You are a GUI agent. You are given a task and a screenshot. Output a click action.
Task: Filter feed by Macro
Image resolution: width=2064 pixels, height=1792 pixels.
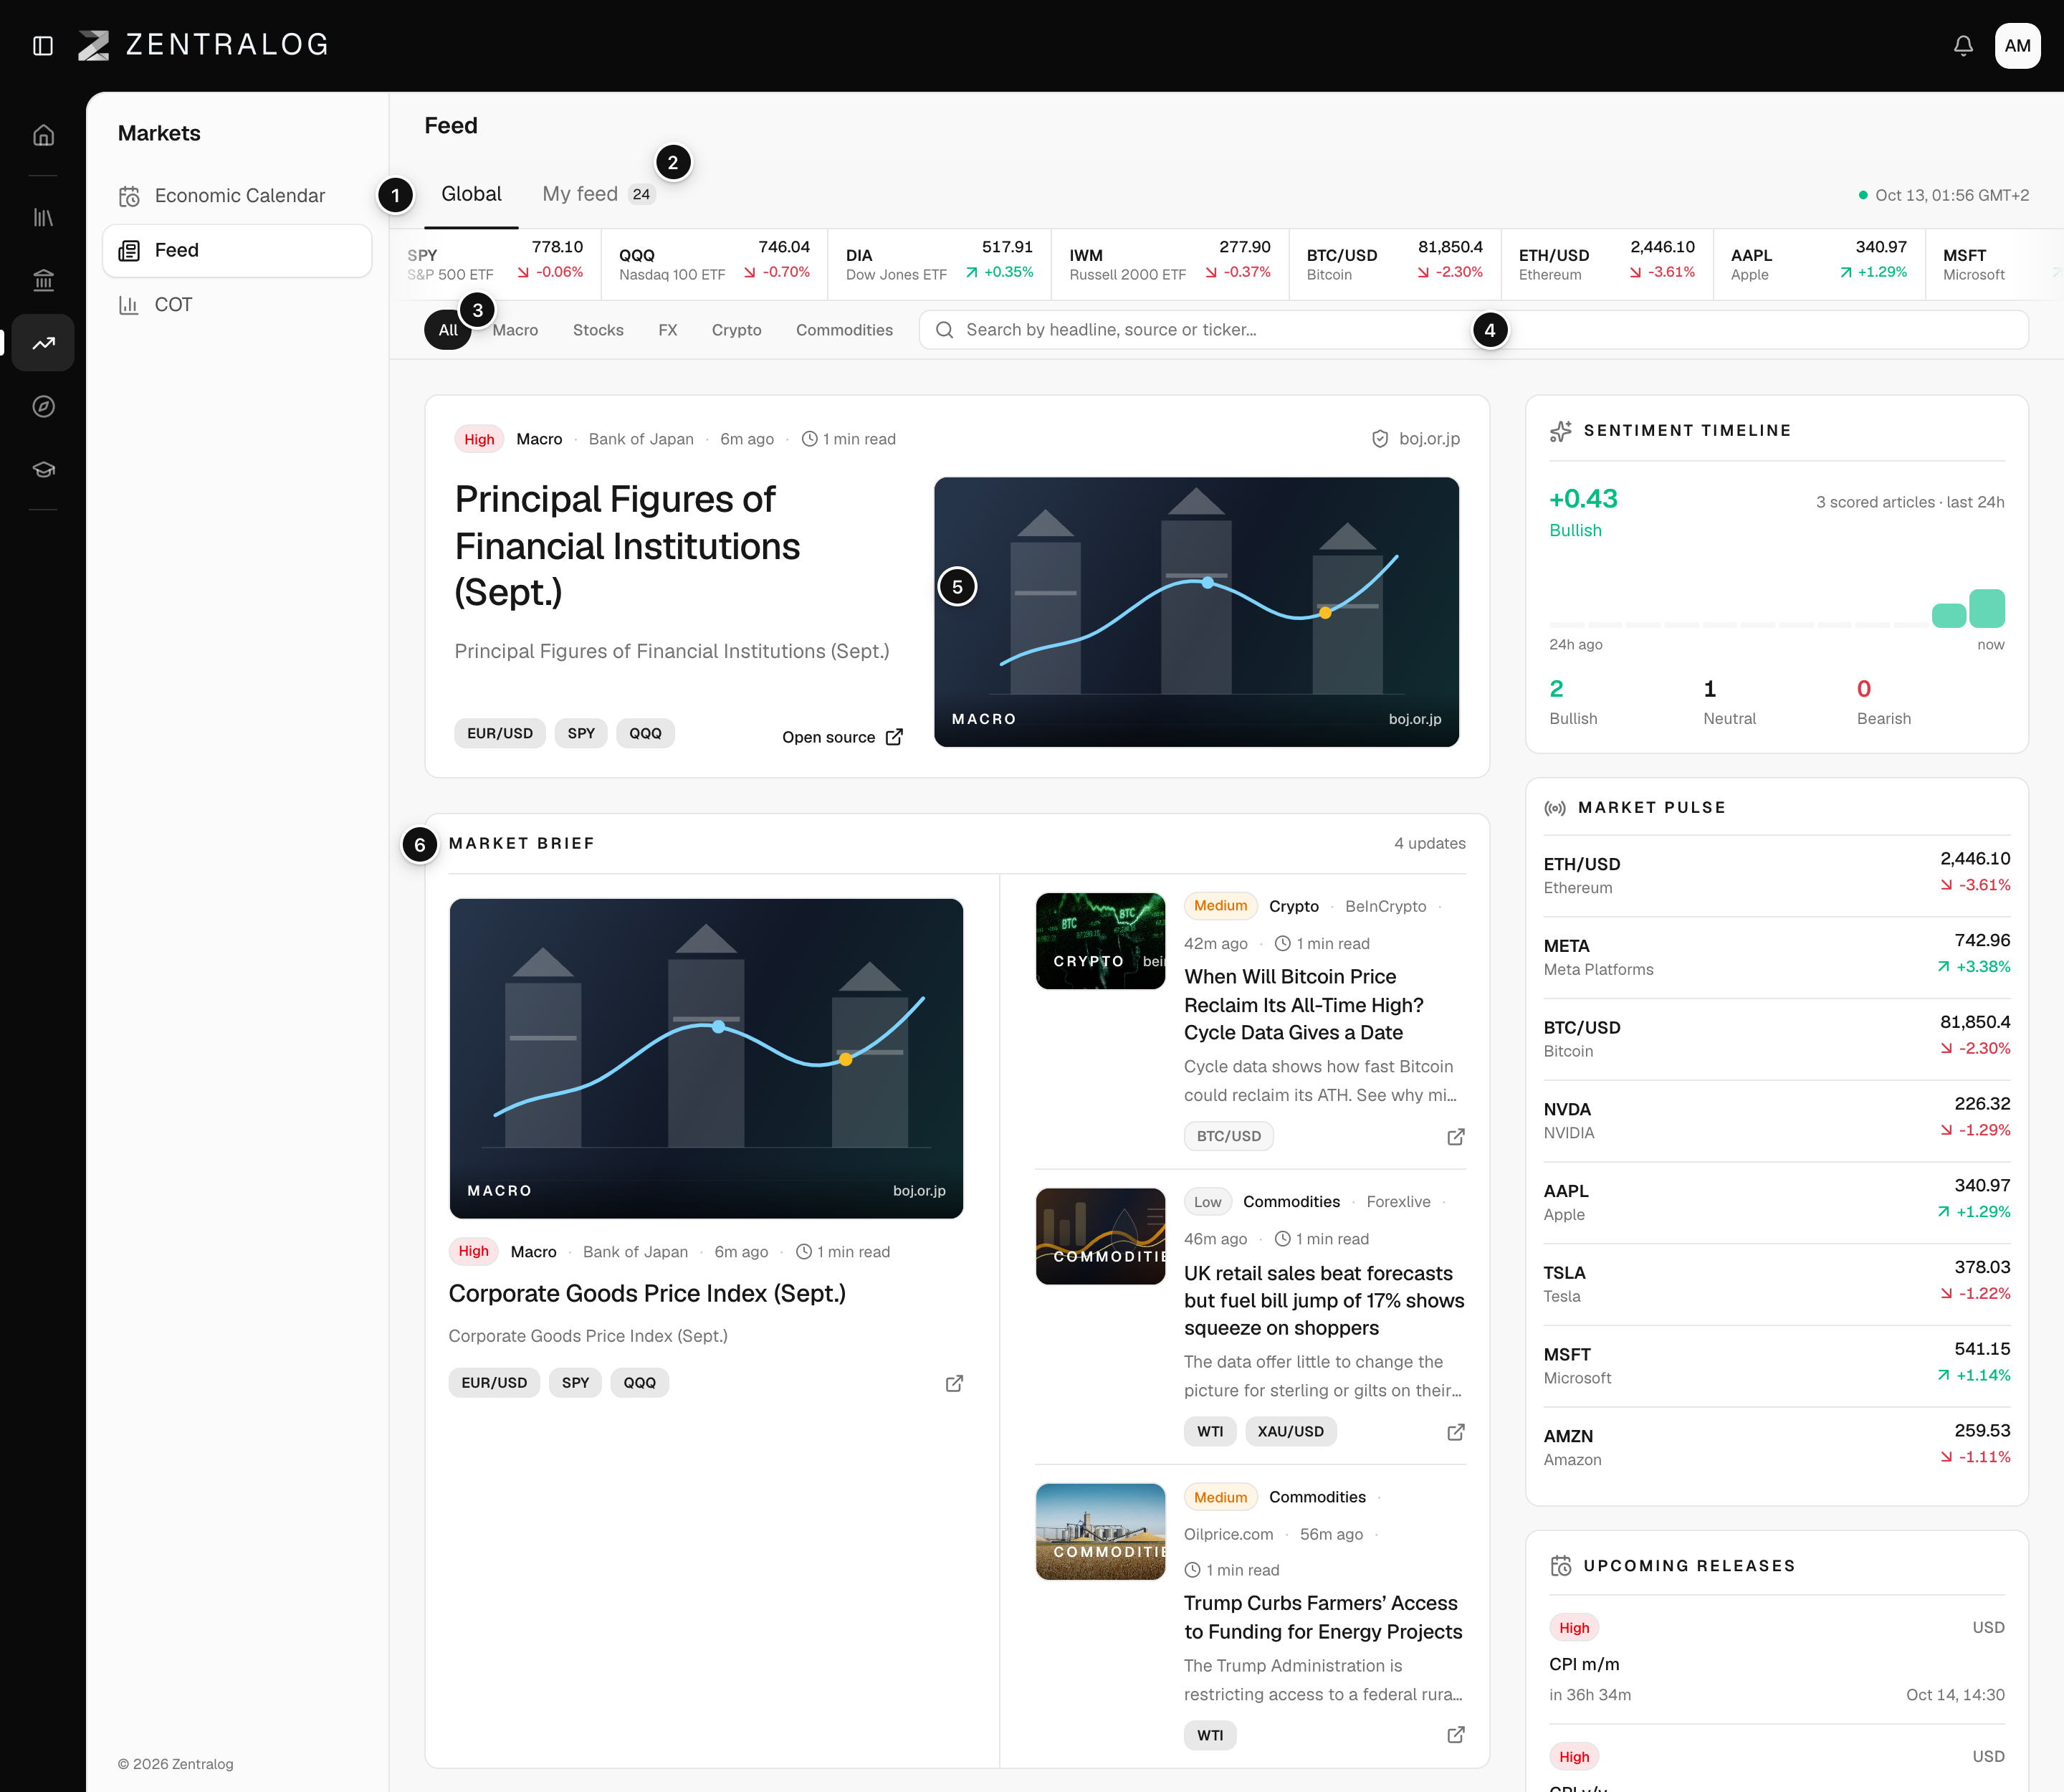tap(515, 330)
